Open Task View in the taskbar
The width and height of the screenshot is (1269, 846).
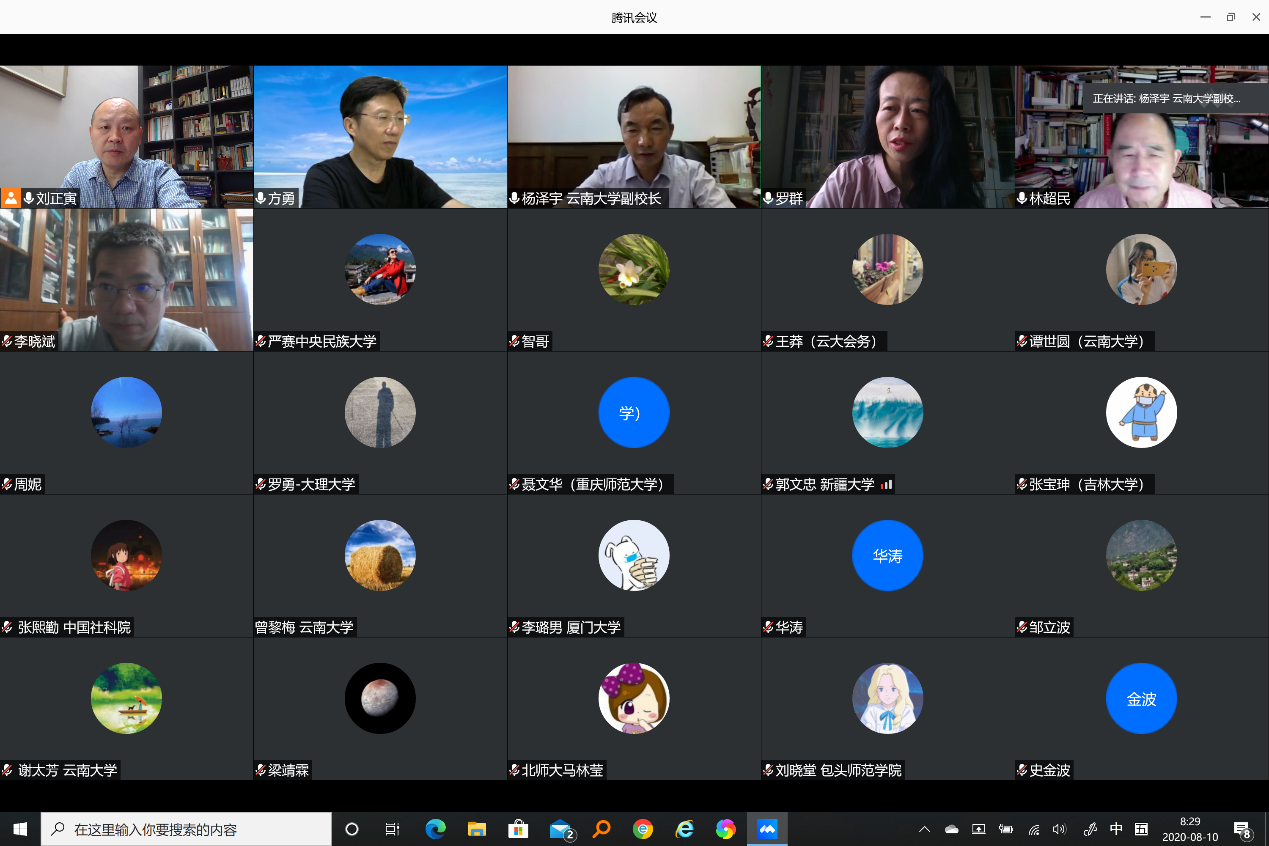(393, 829)
